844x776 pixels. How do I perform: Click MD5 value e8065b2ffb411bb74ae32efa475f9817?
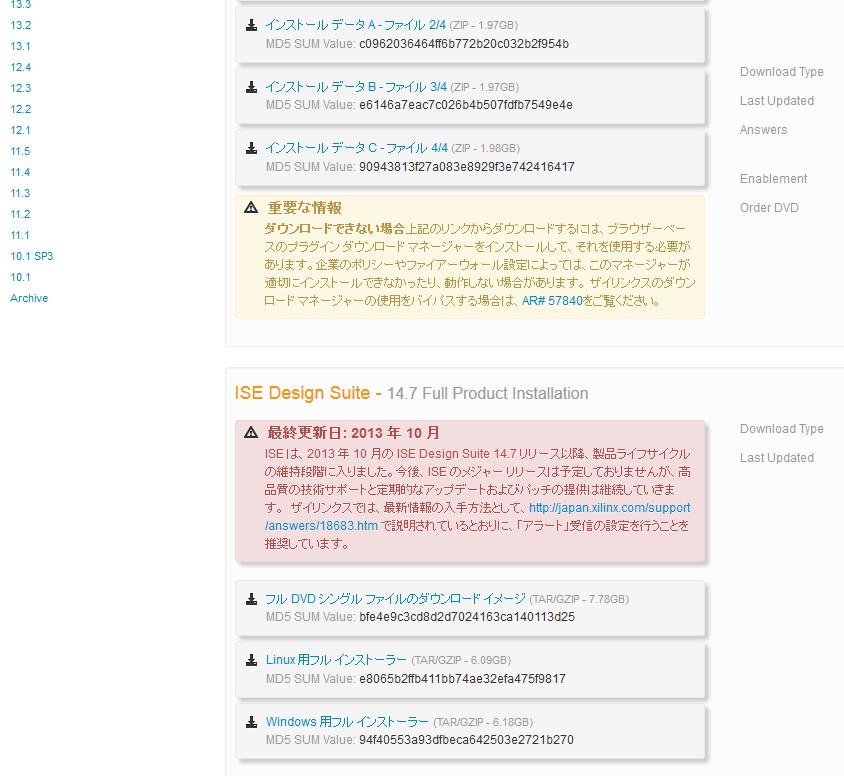[462, 679]
